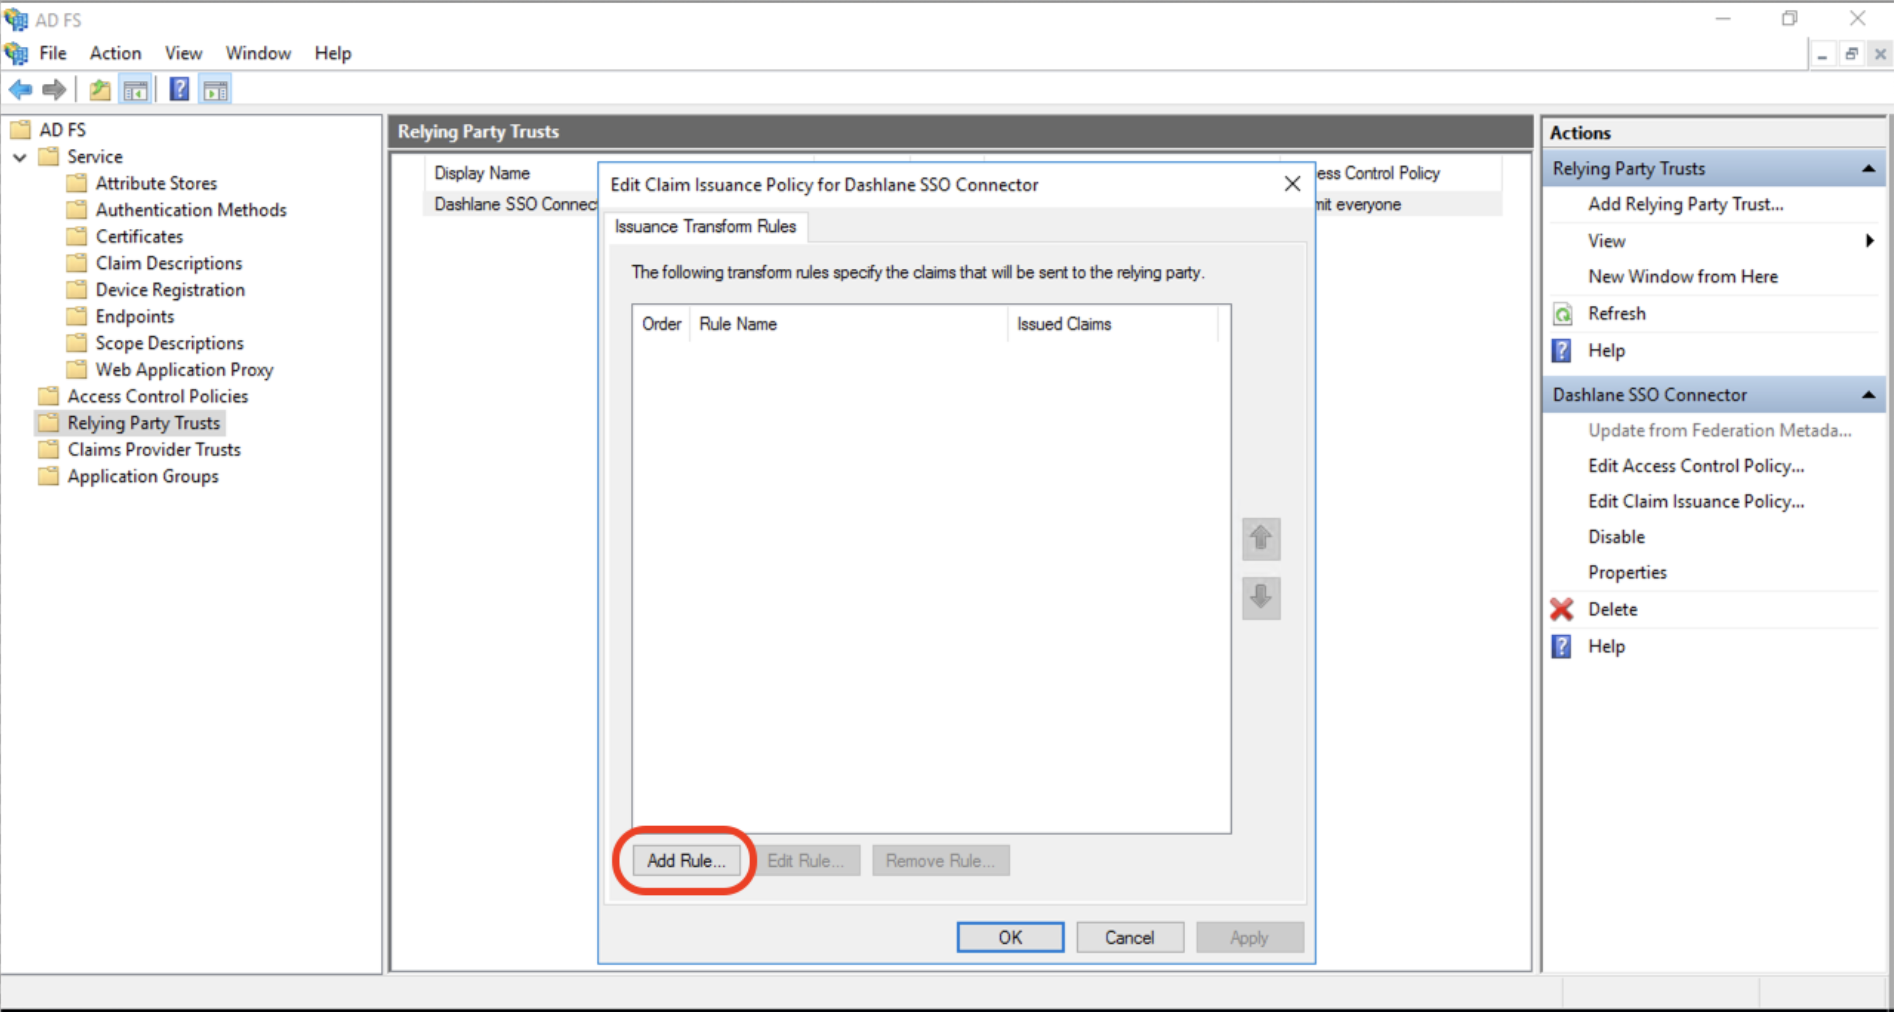Click the Apply button
Image resolution: width=1894 pixels, height=1012 pixels.
pos(1250,938)
